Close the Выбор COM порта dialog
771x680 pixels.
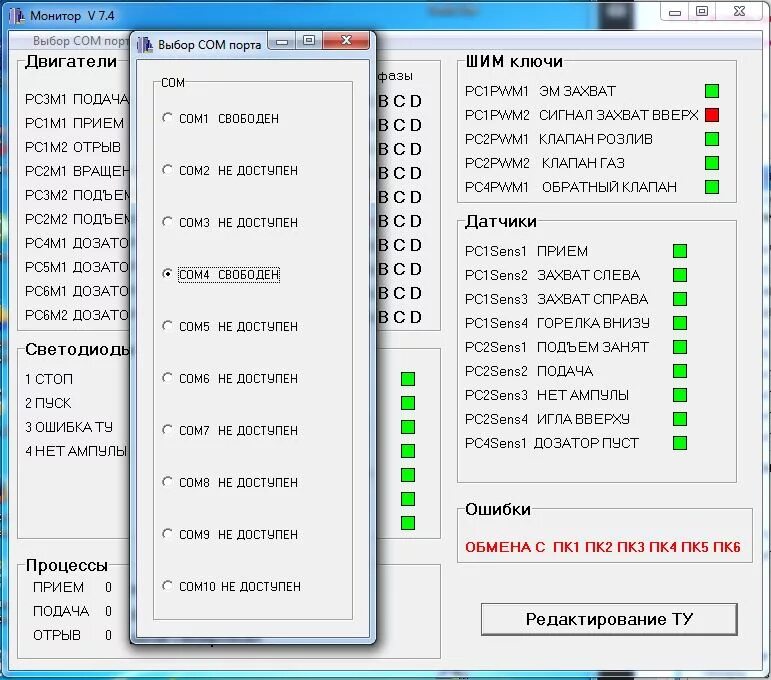[346, 40]
